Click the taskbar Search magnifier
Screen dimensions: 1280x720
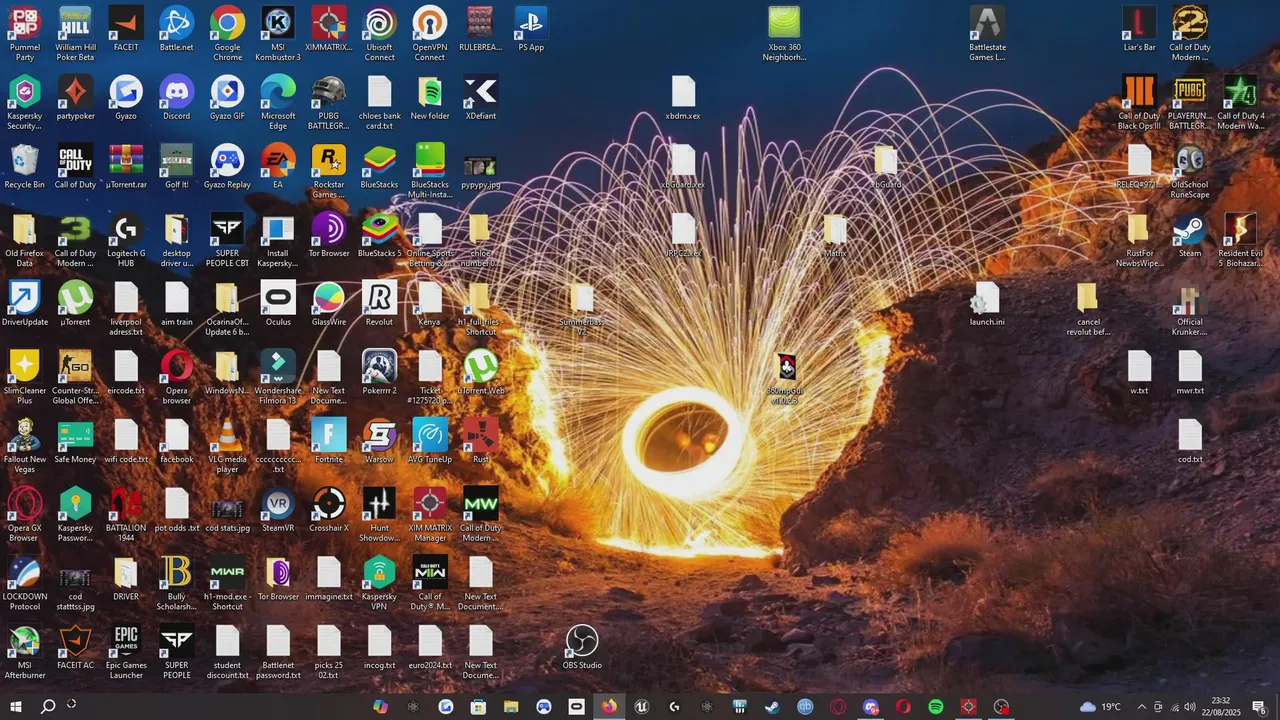point(47,706)
